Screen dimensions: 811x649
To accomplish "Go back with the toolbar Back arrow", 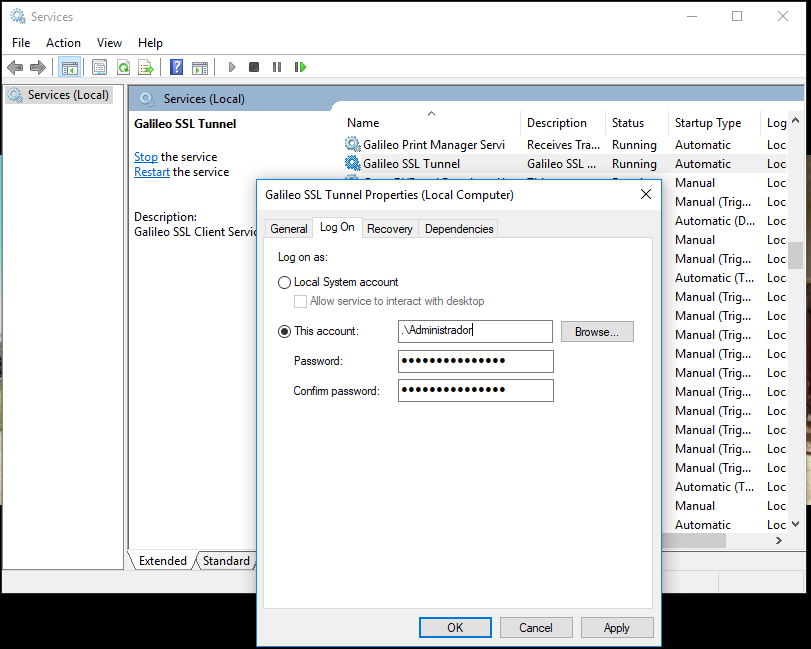I will [15, 67].
